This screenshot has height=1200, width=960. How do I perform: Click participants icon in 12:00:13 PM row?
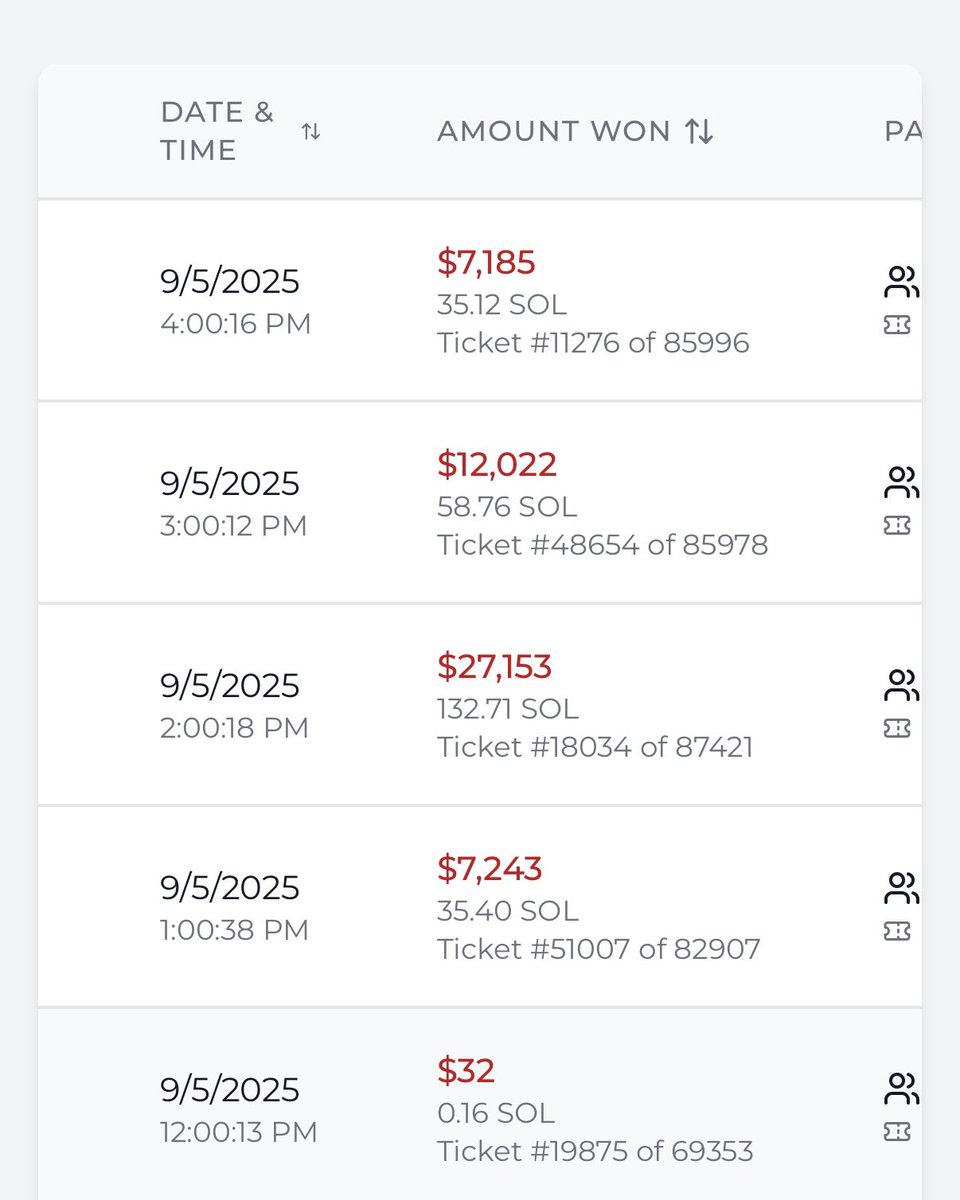coord(901,1089)
